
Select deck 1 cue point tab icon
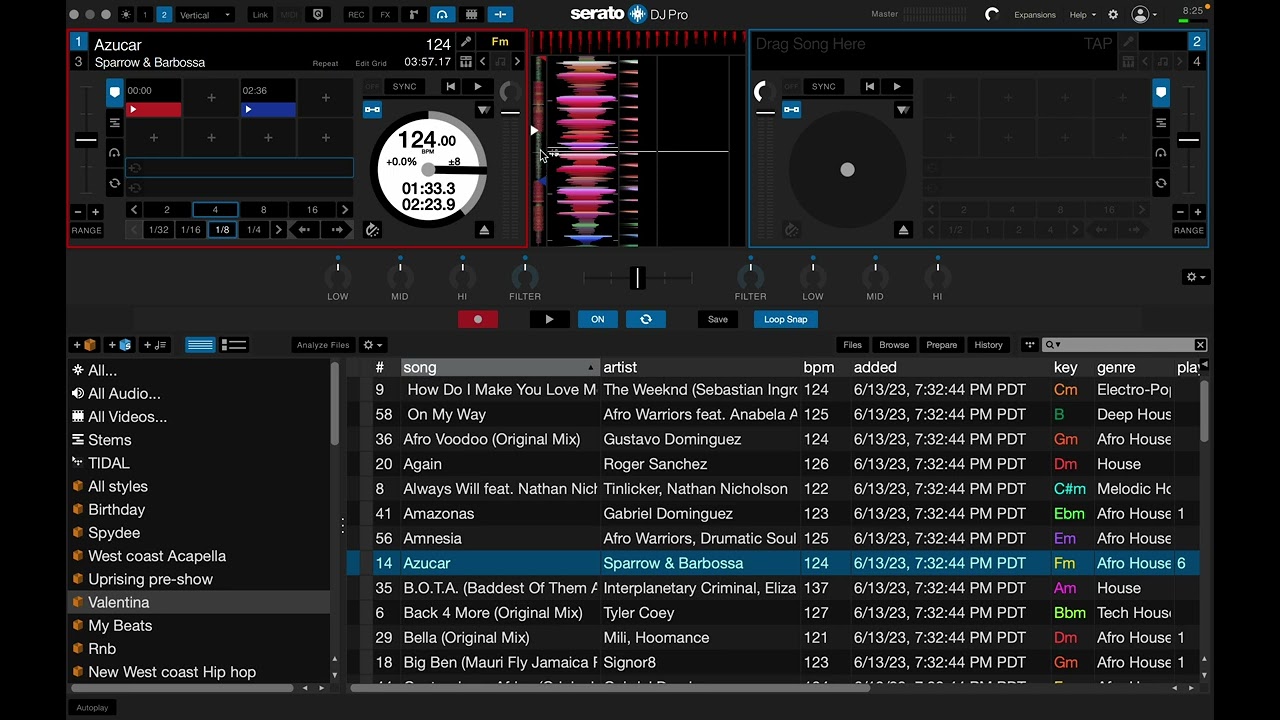coord(114,92)
